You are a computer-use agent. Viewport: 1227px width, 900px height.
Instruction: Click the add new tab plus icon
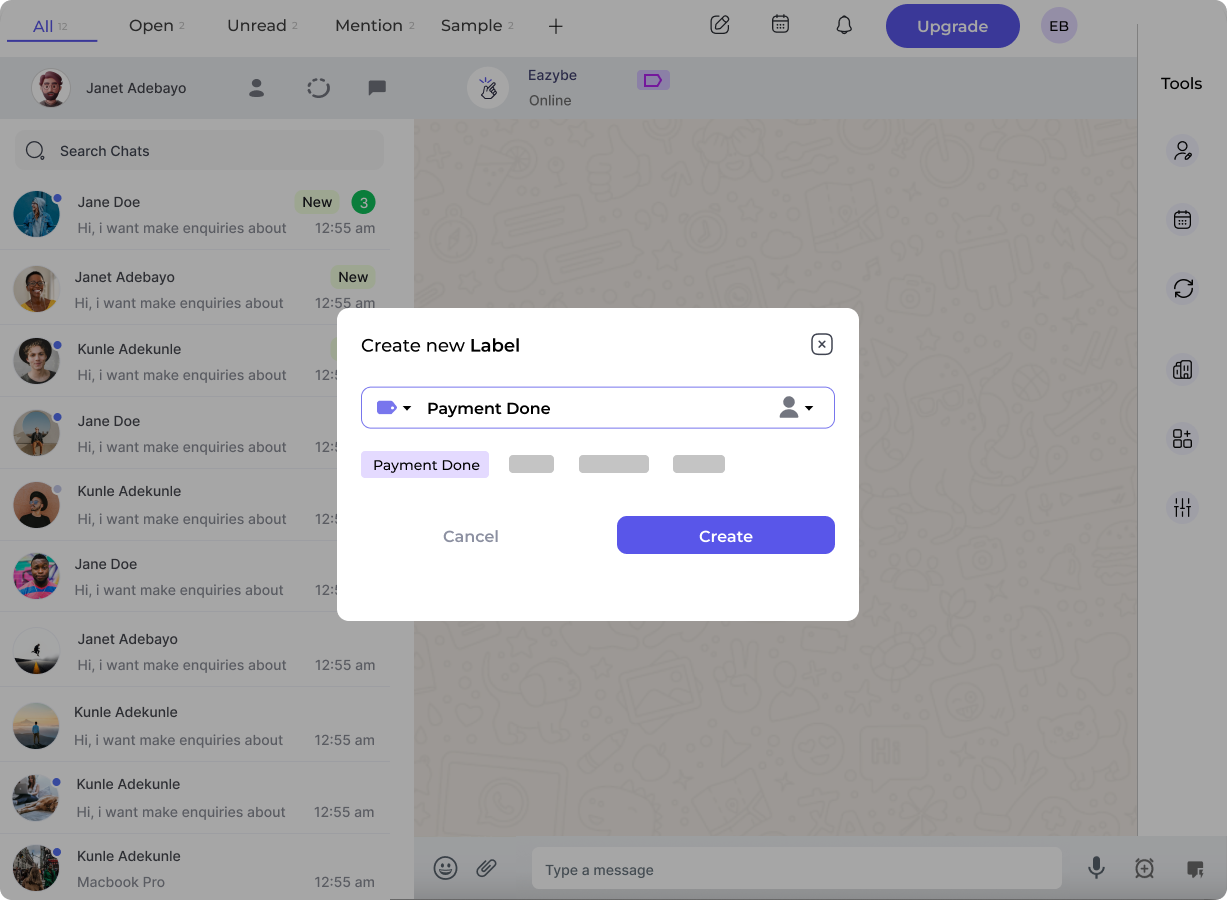point(556,26)
